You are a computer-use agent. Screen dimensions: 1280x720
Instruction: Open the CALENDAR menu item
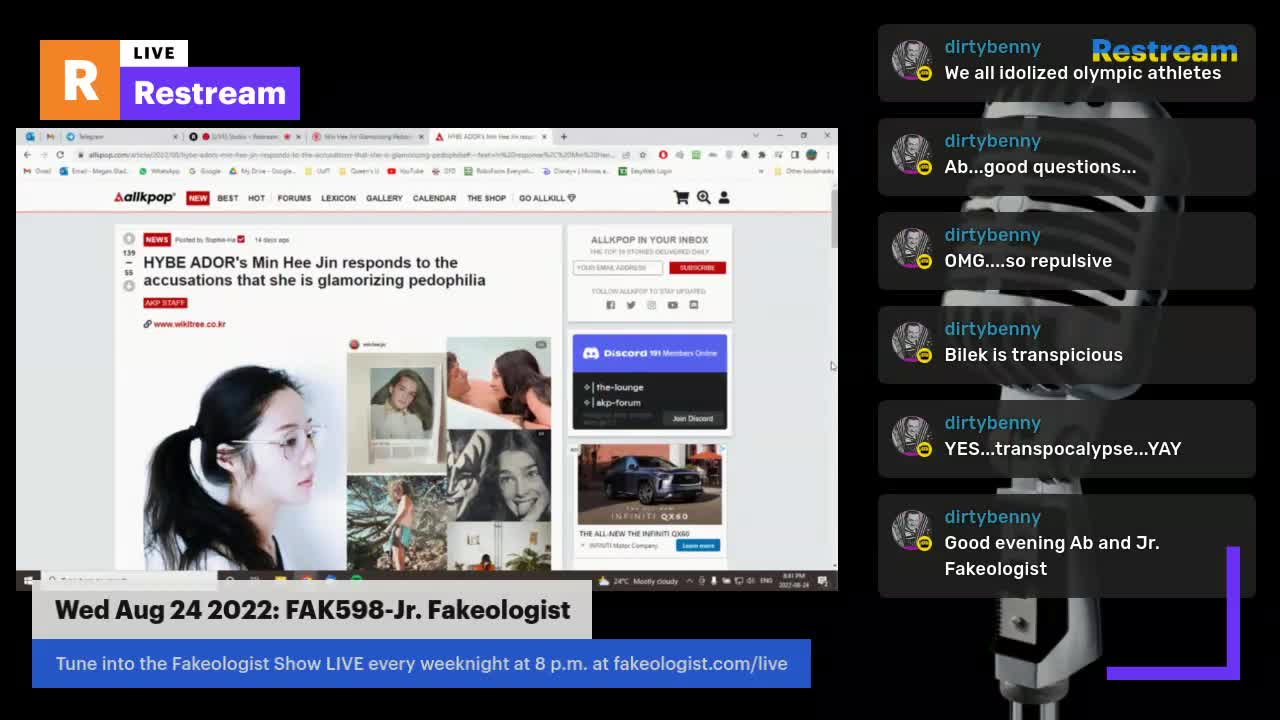[434, 198]
